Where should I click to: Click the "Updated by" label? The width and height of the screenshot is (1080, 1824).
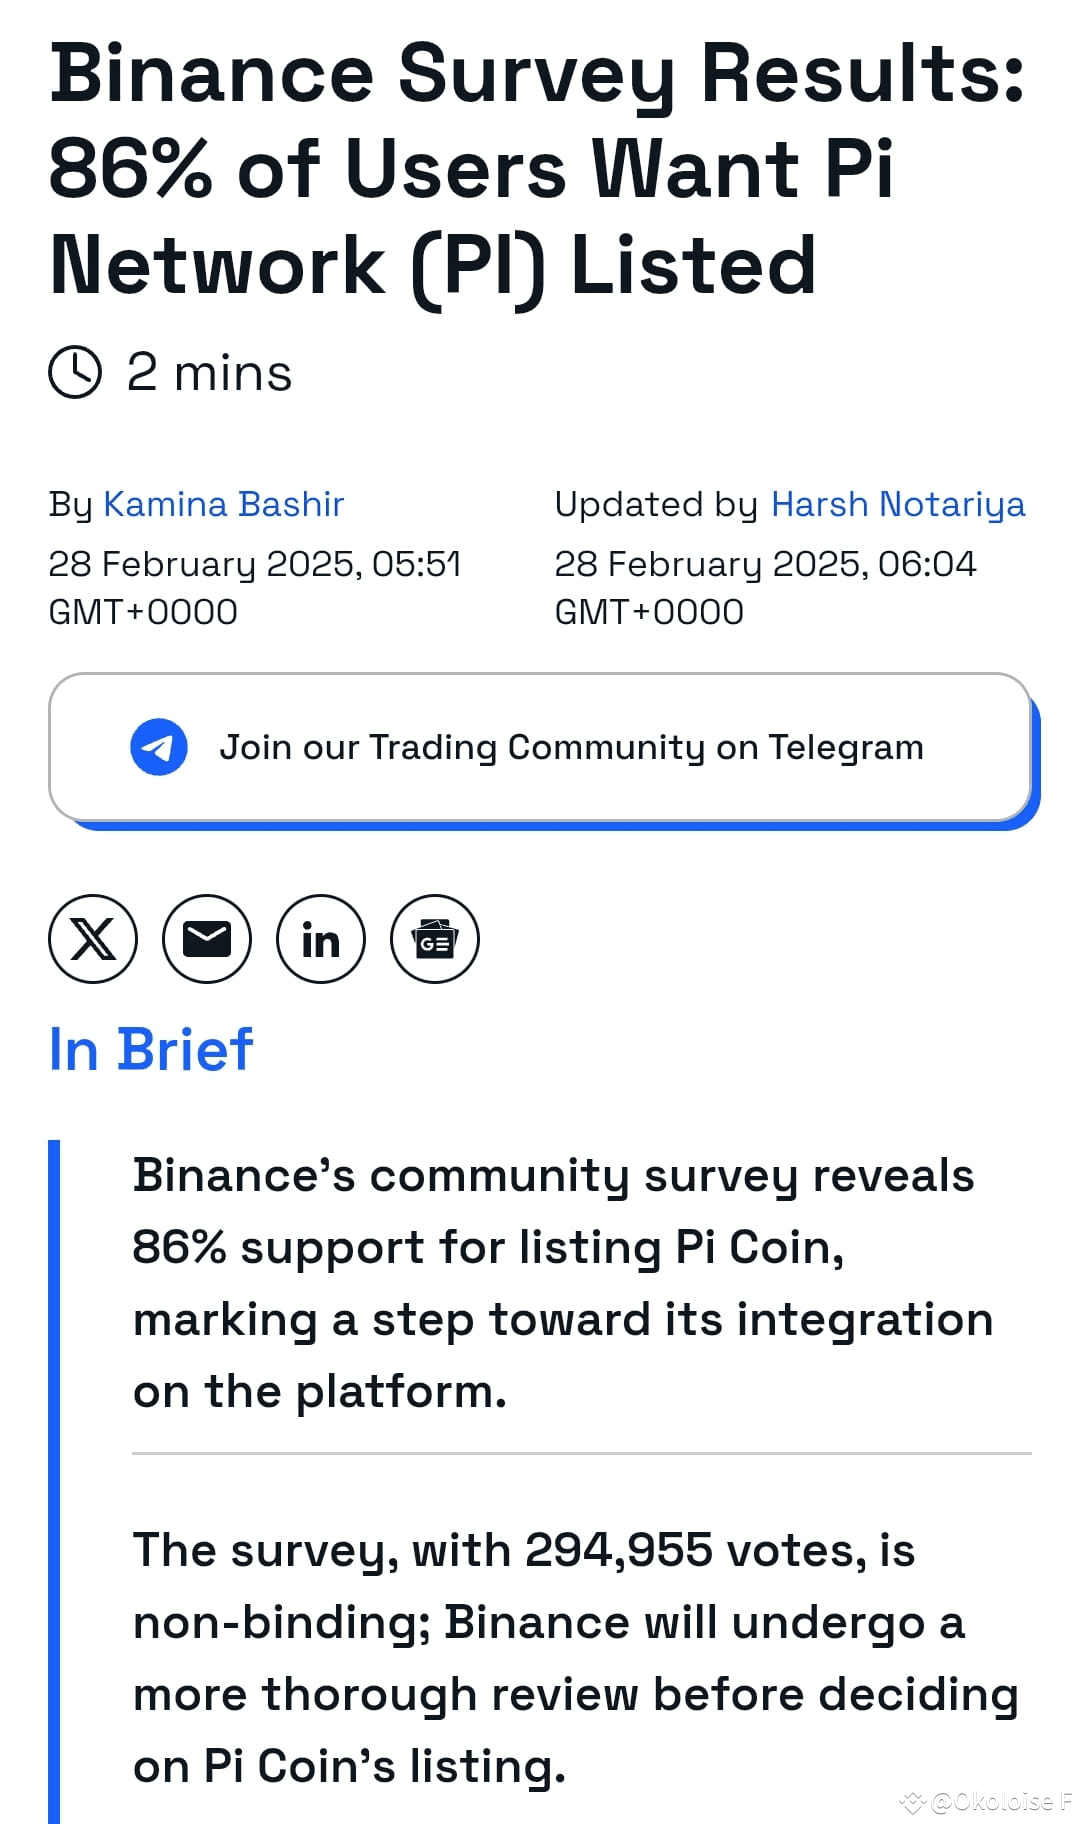point(656,504)
